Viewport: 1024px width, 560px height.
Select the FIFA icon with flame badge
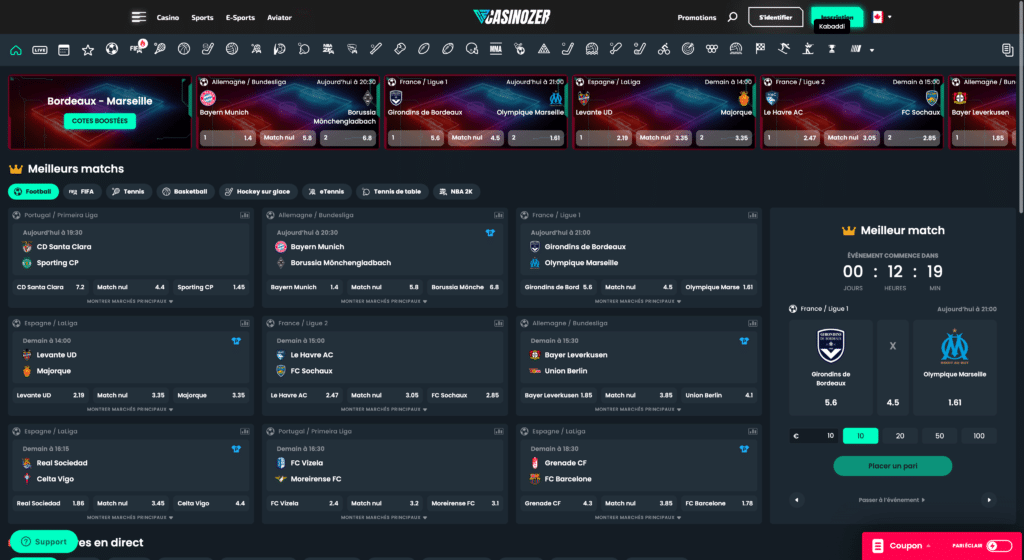click(137, 48)
